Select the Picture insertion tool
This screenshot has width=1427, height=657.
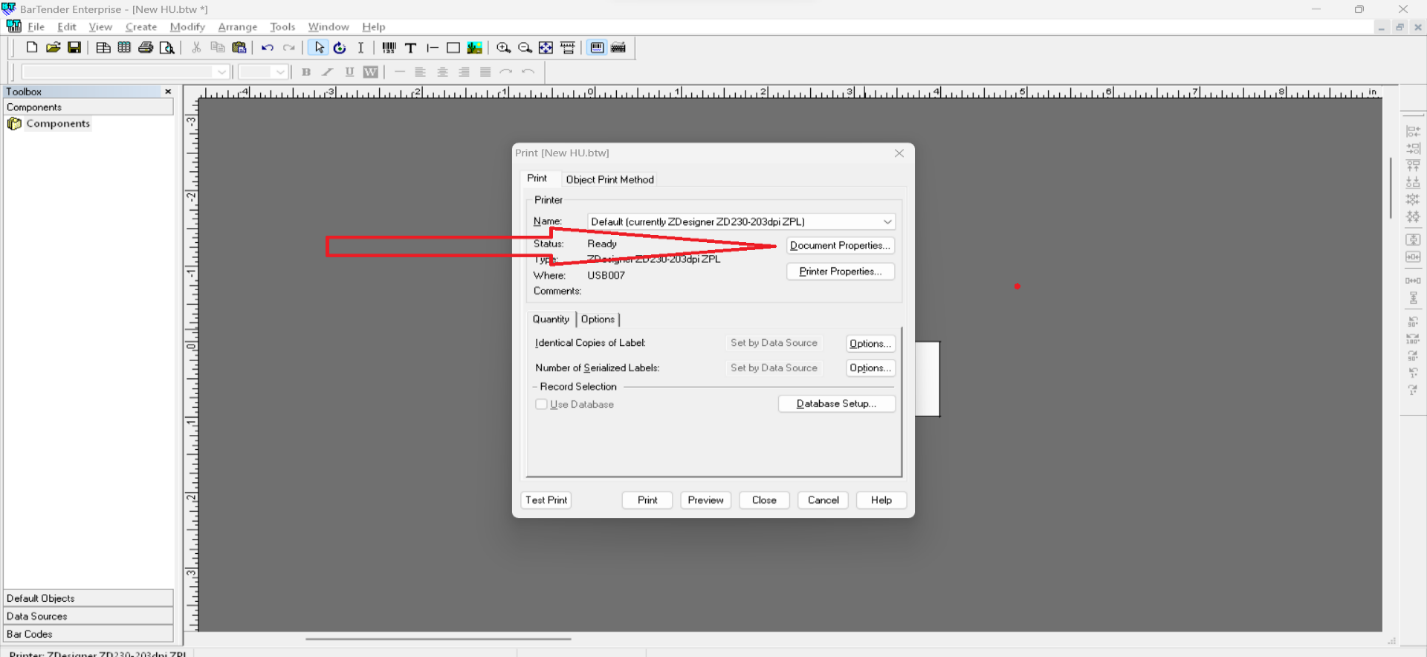pyautogui.click(x=474, y=47)
